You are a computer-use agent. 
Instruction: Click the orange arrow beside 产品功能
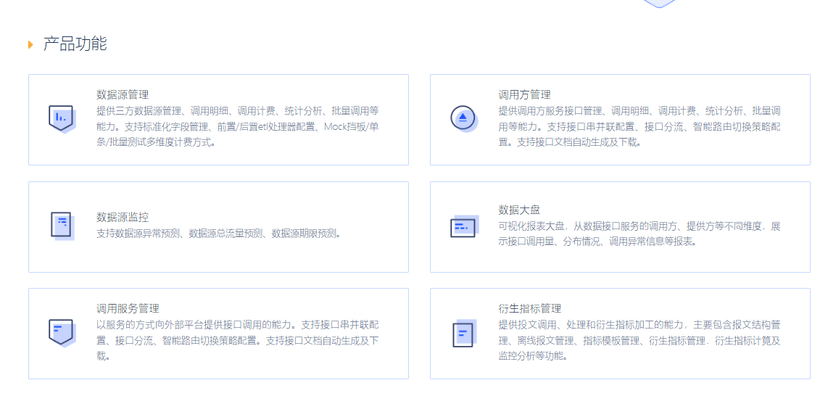click(31, 44)
